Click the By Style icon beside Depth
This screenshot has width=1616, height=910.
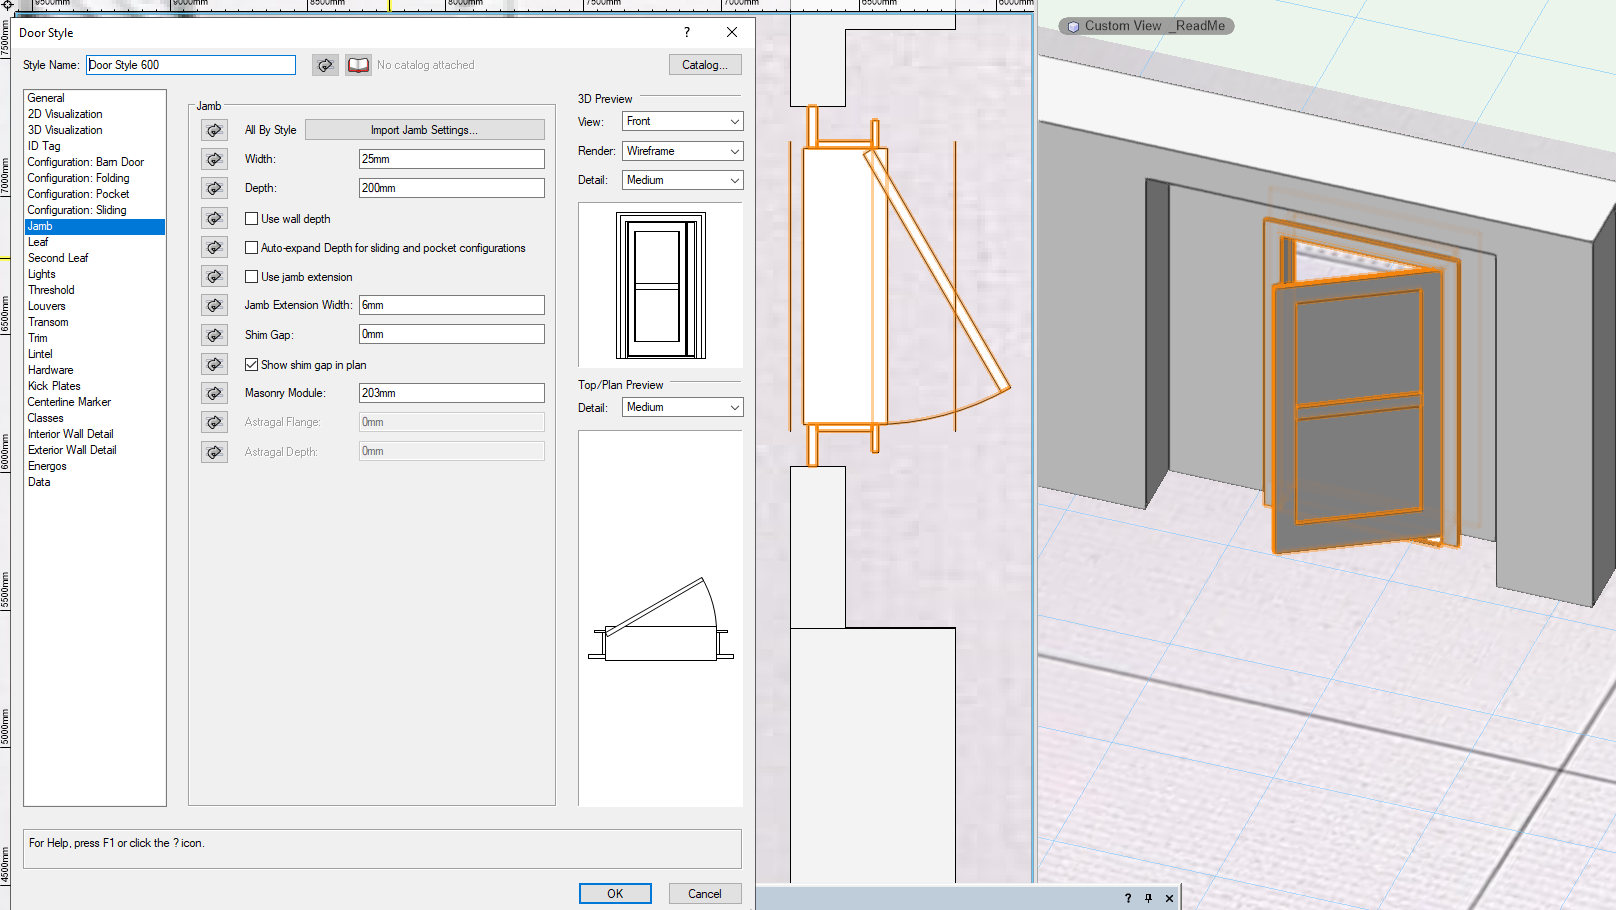(x=214, y=187)
